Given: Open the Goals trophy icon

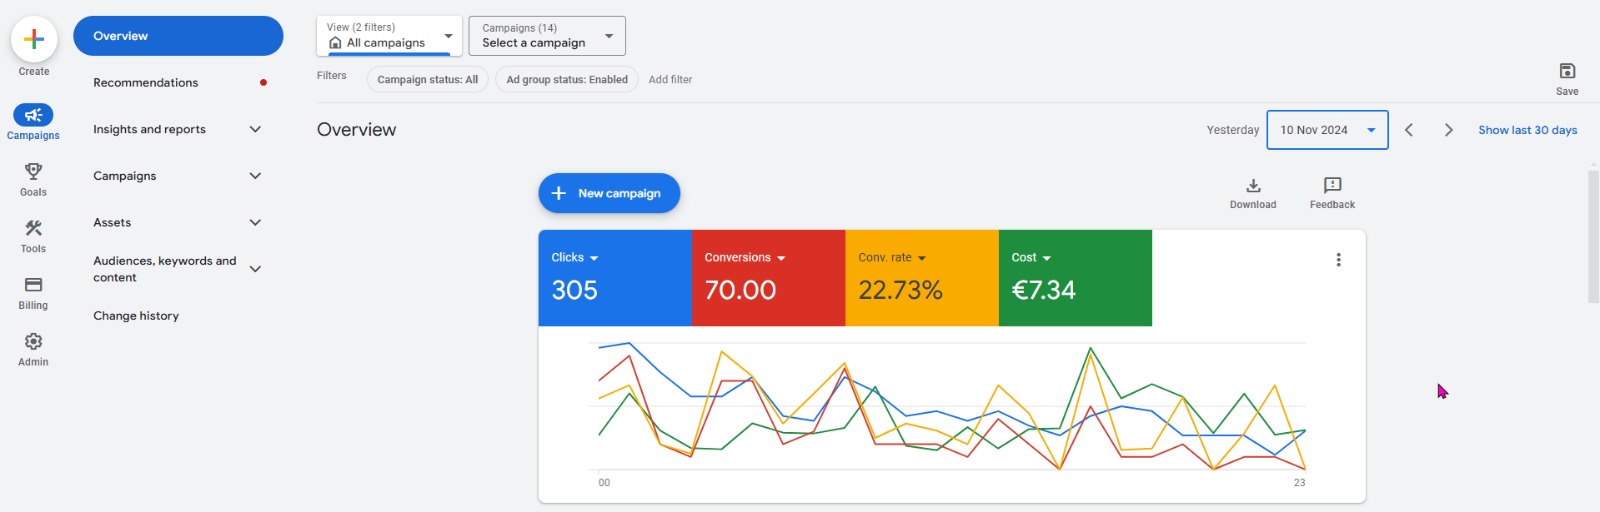Looking at the screenshot, I should [x=33, y=171].
